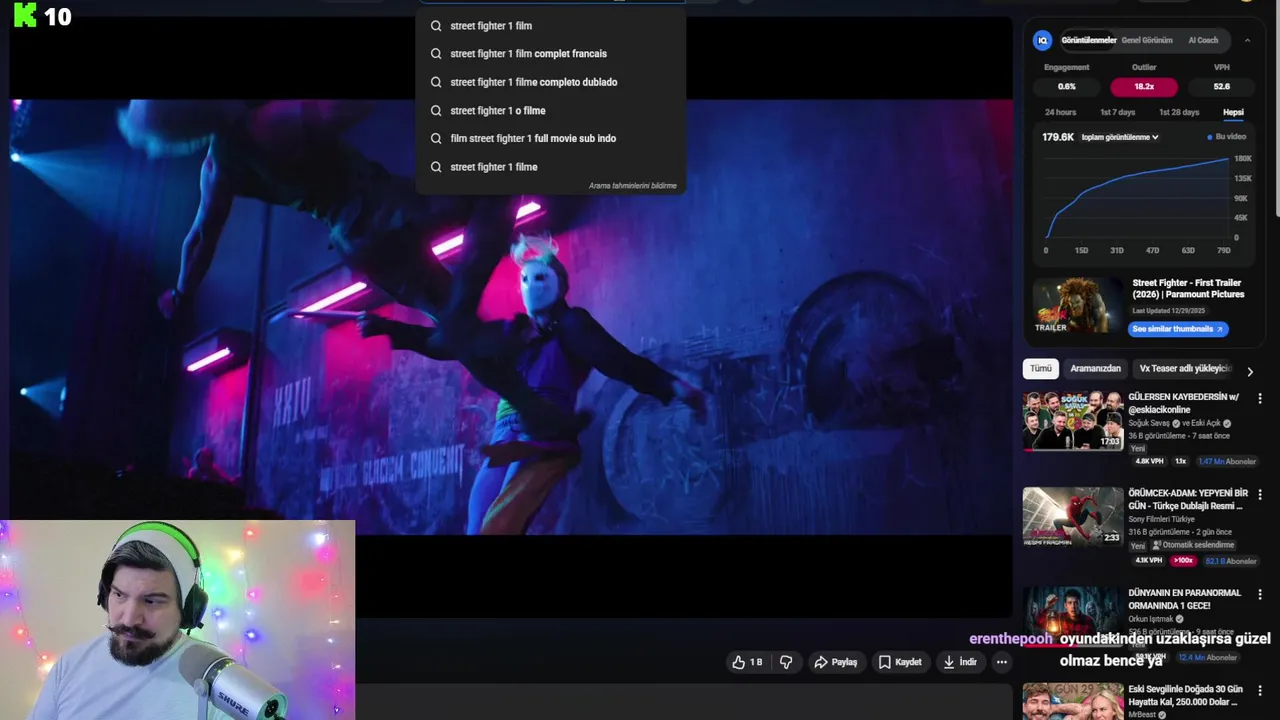Open the three-dot menu for 'Eski Sevgilinle Doğada' video

1260,692
